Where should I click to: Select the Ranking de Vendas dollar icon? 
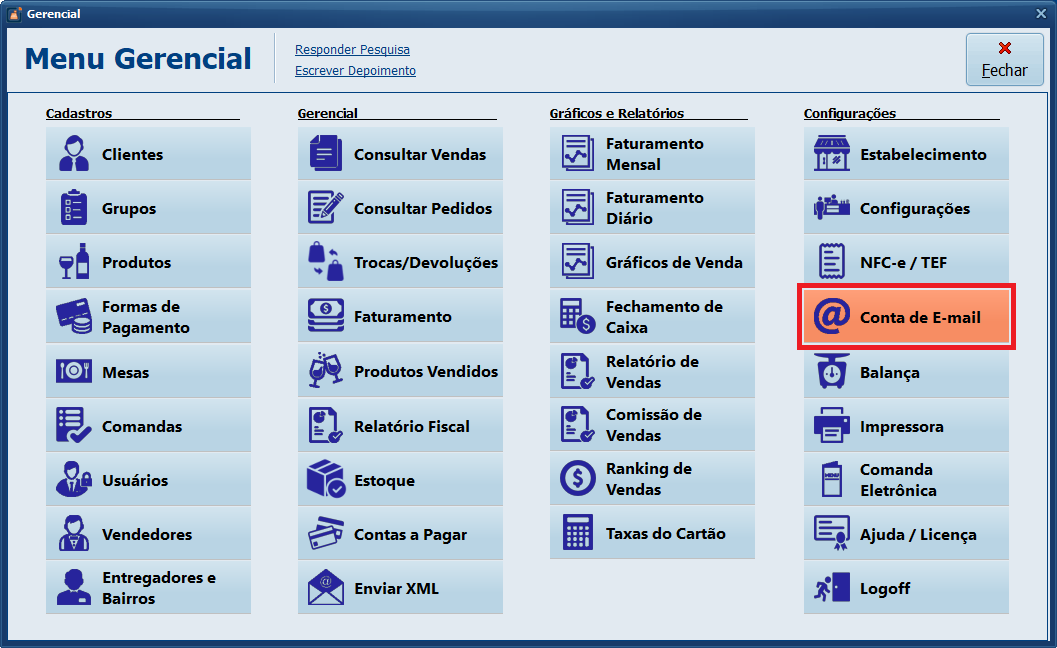click(578, 479)
